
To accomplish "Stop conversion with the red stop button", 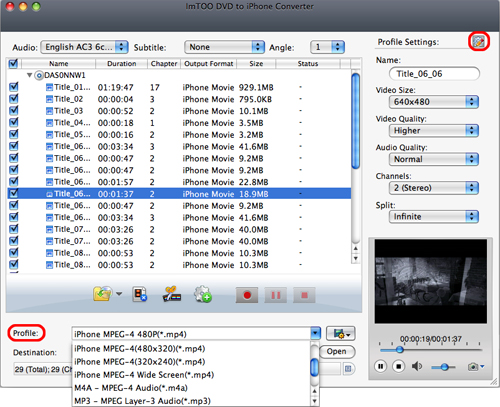I will tap(304, 295).
